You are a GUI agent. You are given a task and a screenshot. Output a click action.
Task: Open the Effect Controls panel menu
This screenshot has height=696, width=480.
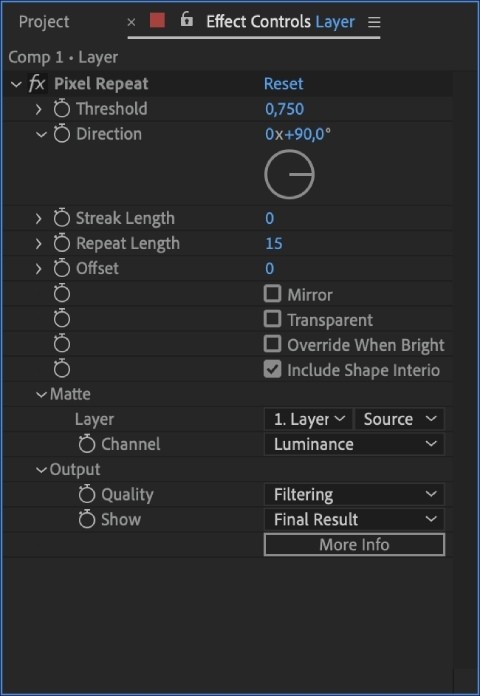pyautogui.click(x=374, y=22)
